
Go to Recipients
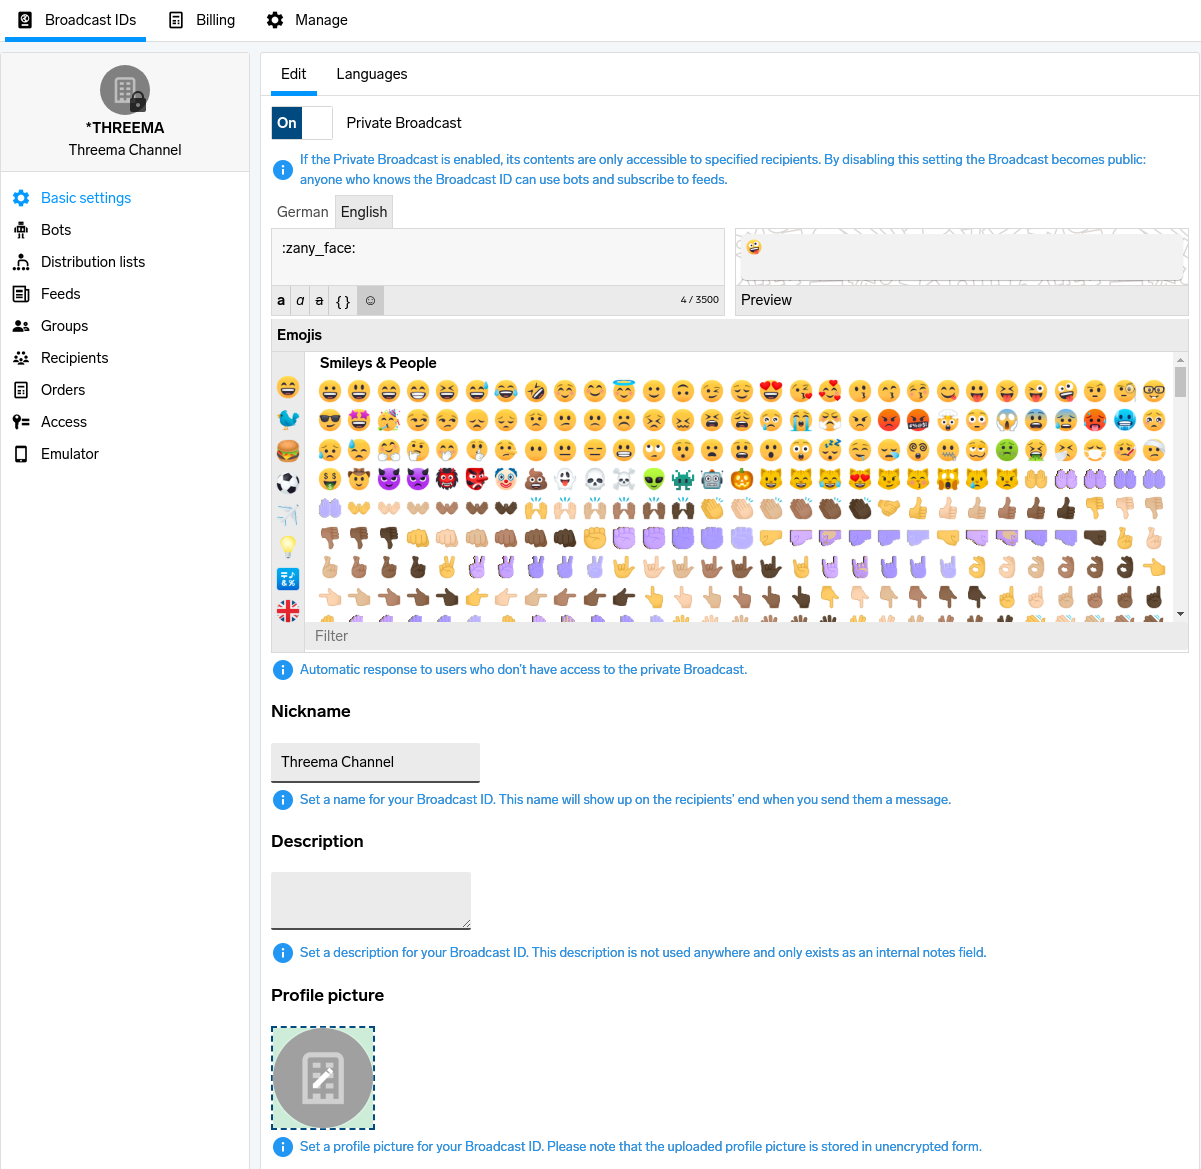tap(75, 358)
